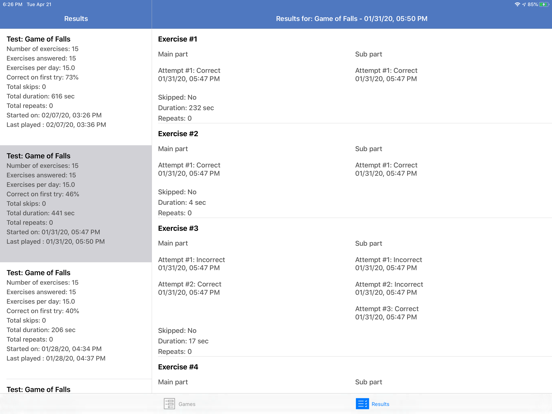Viewport: 552px width, 414px height.
Task: Tap the 'Results' sidebar header title
Action: [76, 19]
